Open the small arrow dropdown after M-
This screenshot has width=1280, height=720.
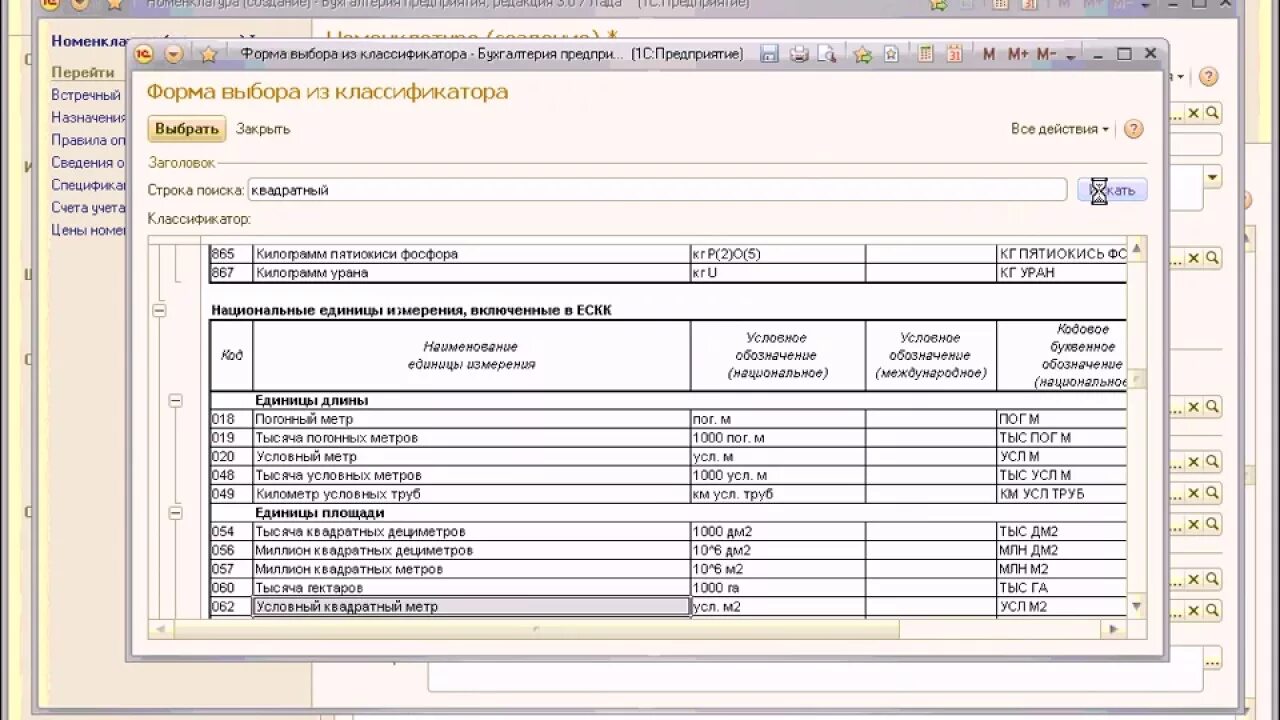click(1071, 57)
